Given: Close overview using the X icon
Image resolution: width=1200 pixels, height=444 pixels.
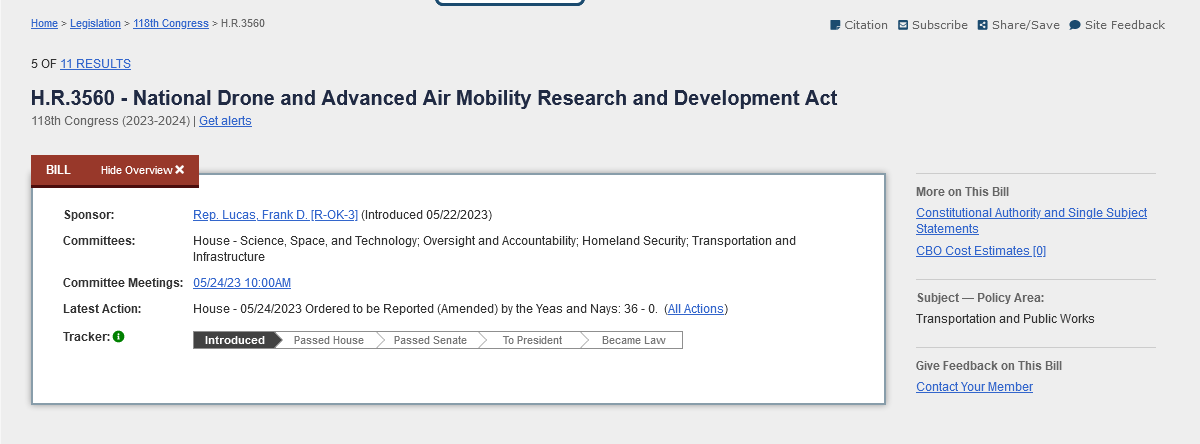Looking at the screenshot, I should point(180,170).
